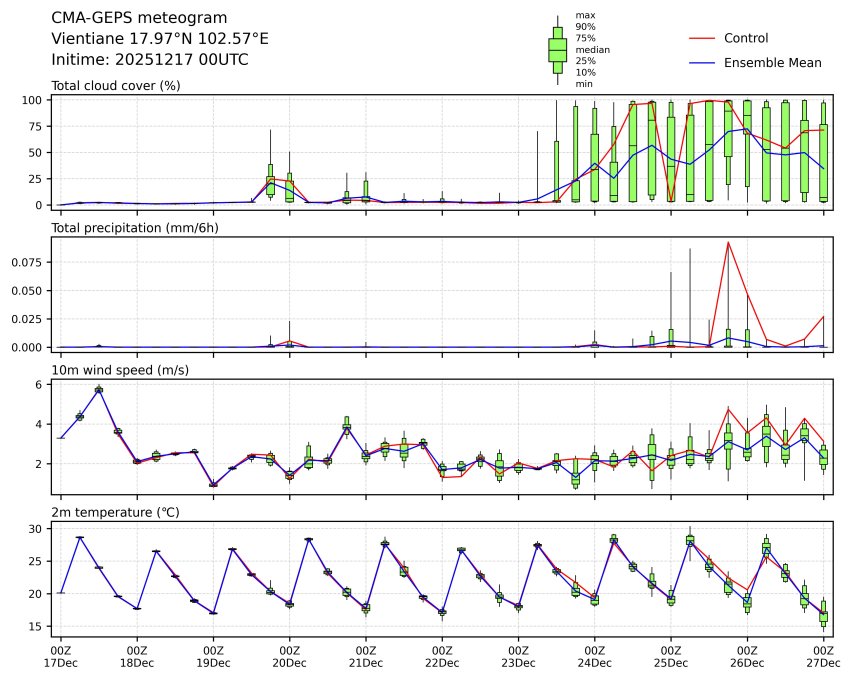The height and width of the screenshot is (680, 852).
Task: Click the blue Ensemble Mean legend line
Action: (703, 62)
